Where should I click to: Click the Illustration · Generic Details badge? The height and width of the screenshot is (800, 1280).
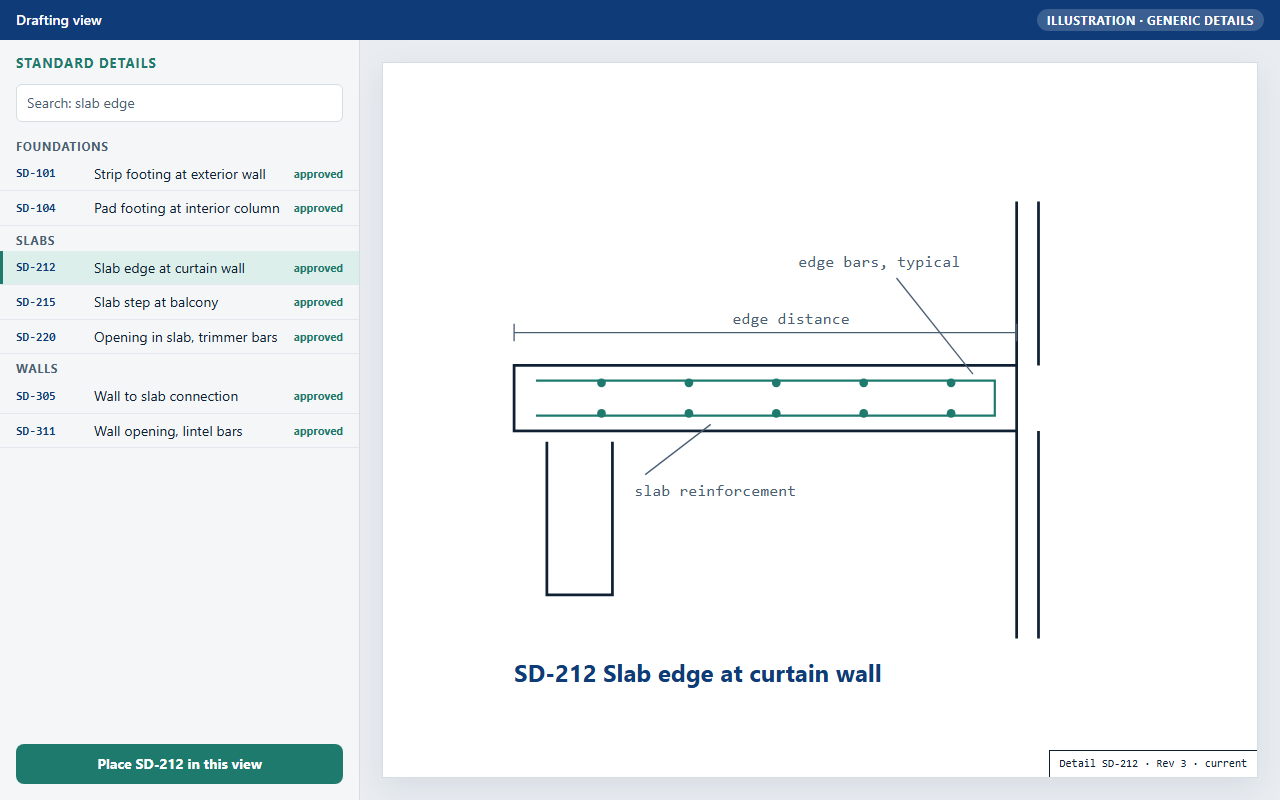(1150, 20)
